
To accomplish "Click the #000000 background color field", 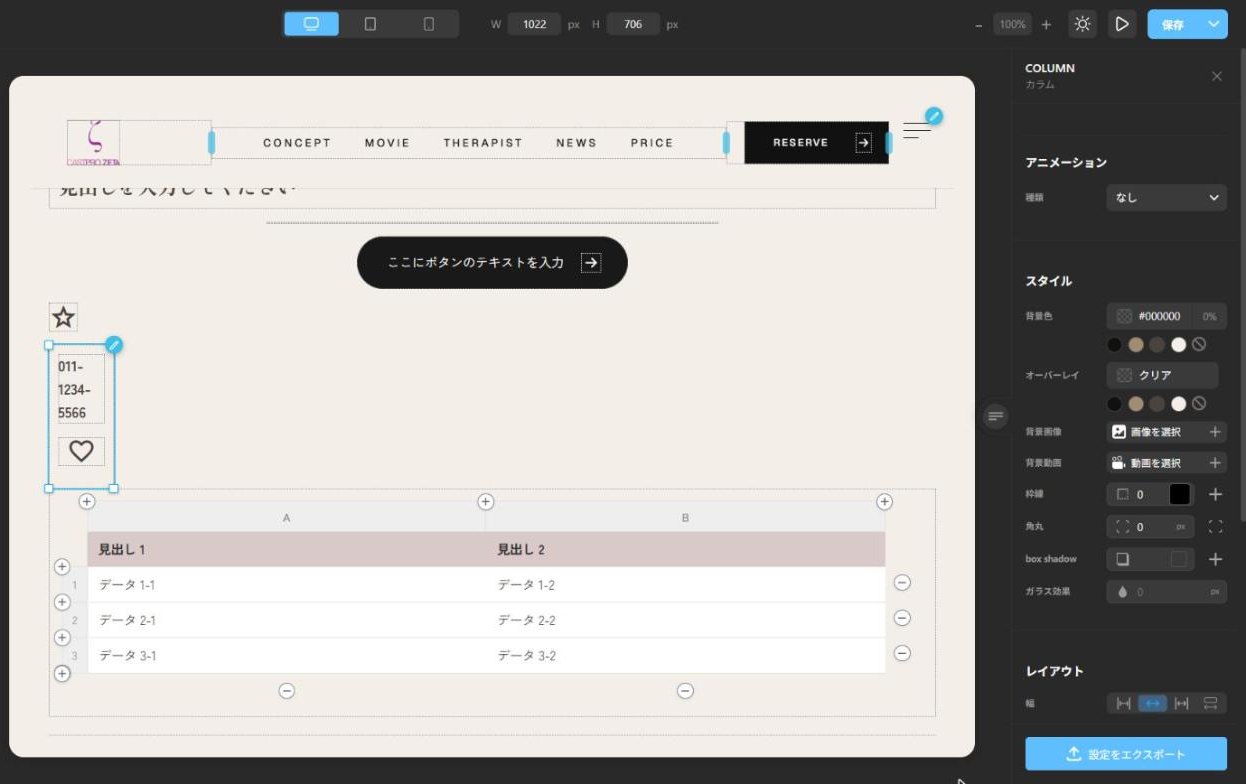I will pyautogui.click(x=1166, y=316).
